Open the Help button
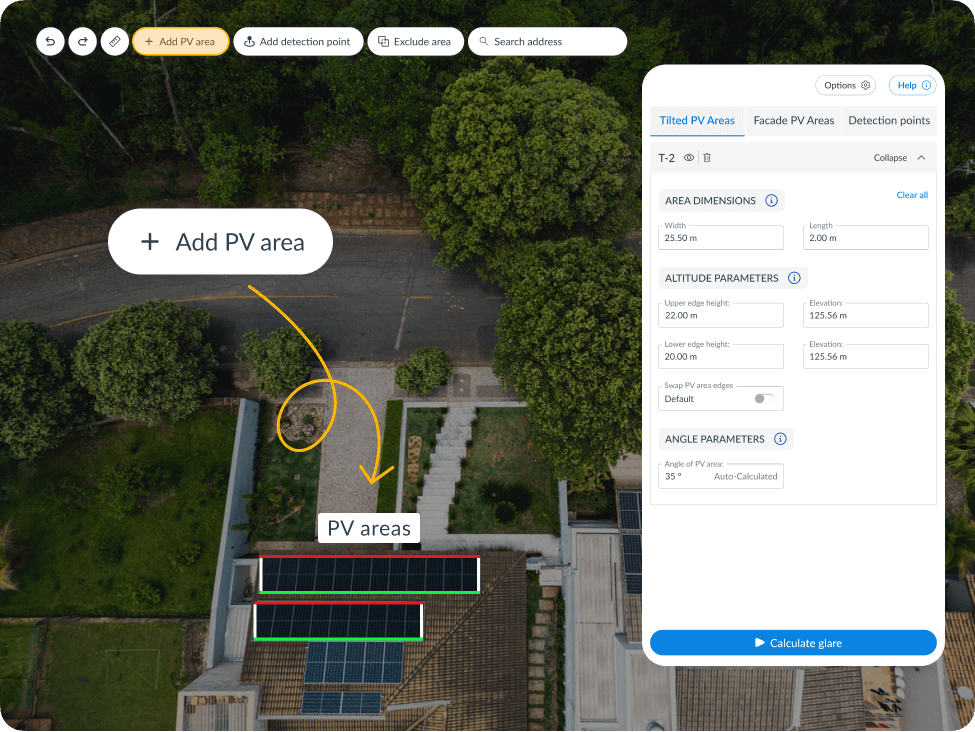The image size is (975, 732). click(913, 86)
